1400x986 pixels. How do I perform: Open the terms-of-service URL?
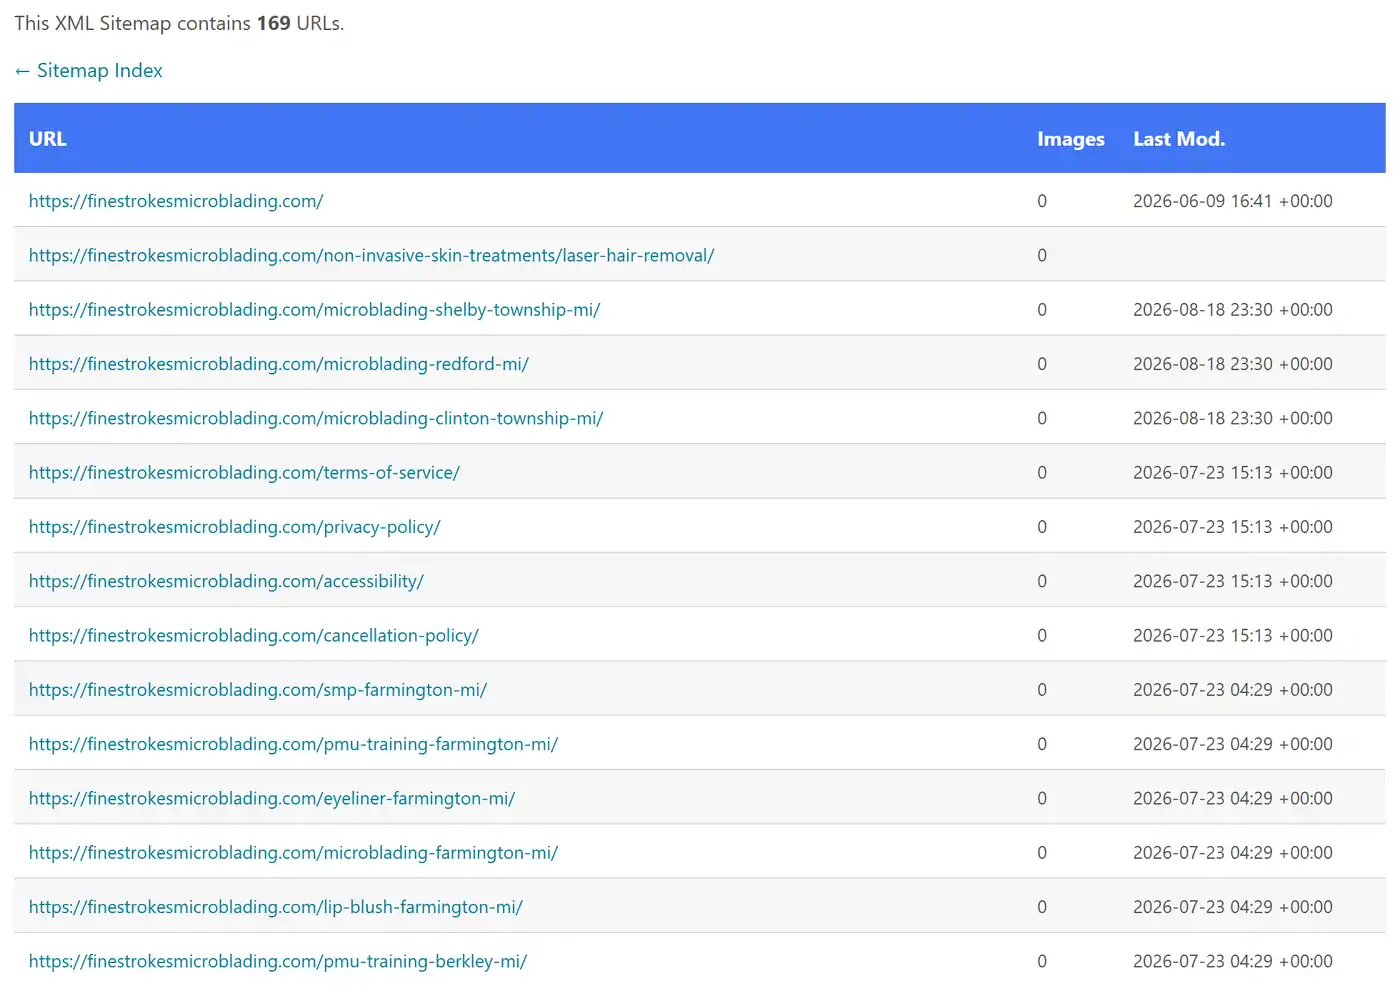pyautogui.click(x=244, y=473)
